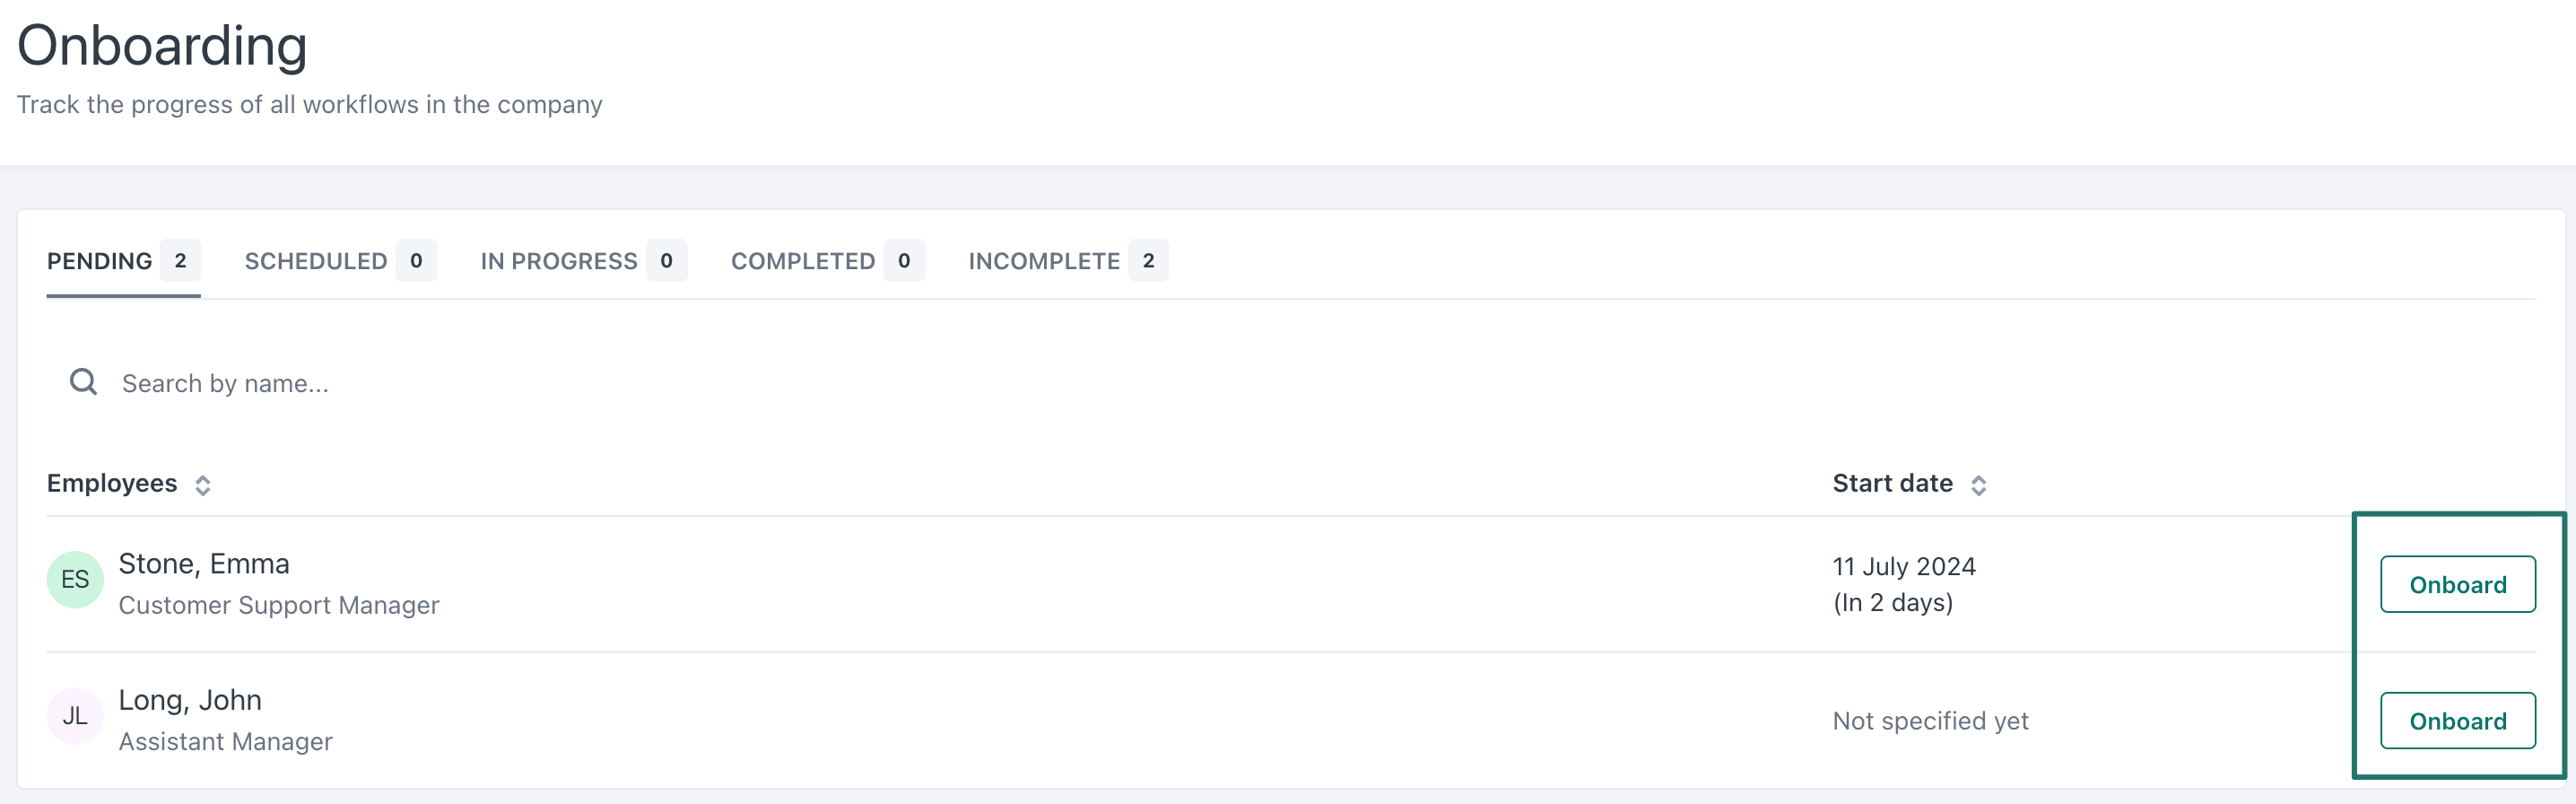This screenshot has height=804, width=2576.
Task: Onboard John Long
Action: coord(2457,721)
